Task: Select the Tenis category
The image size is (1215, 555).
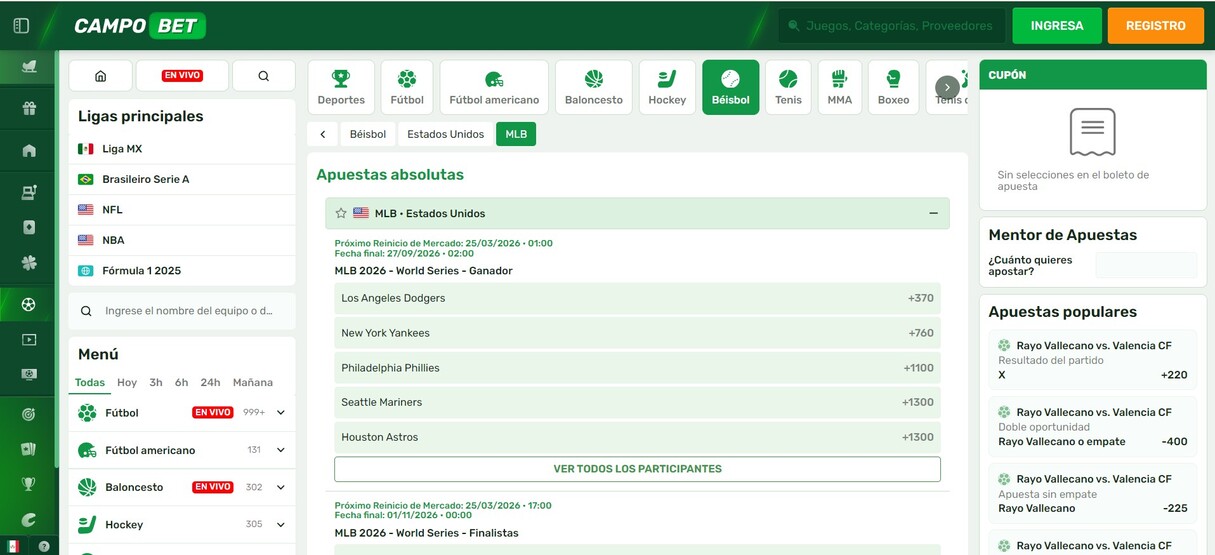Action: [788, 87]
